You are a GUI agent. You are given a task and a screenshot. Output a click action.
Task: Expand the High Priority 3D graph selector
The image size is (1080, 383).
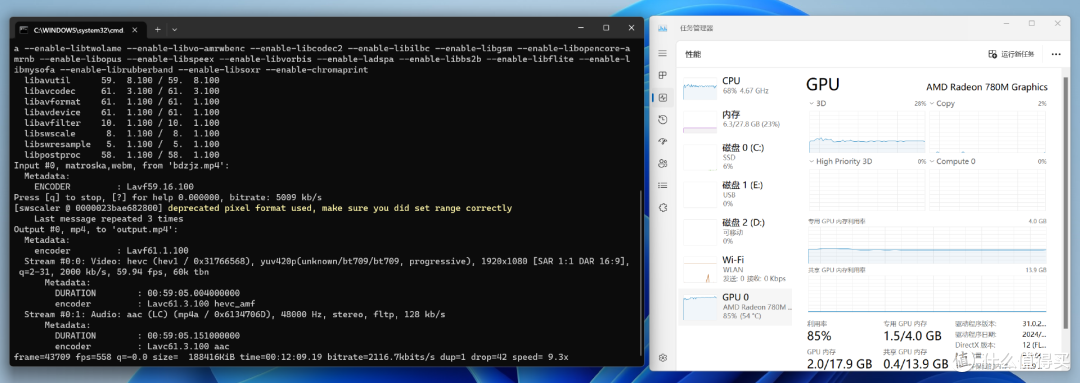812,161
